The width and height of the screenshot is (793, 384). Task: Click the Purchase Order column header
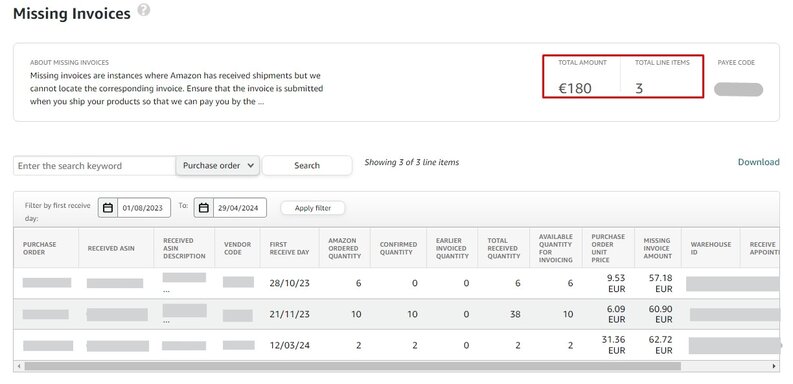pyautogui.click(x=46, y=248)
